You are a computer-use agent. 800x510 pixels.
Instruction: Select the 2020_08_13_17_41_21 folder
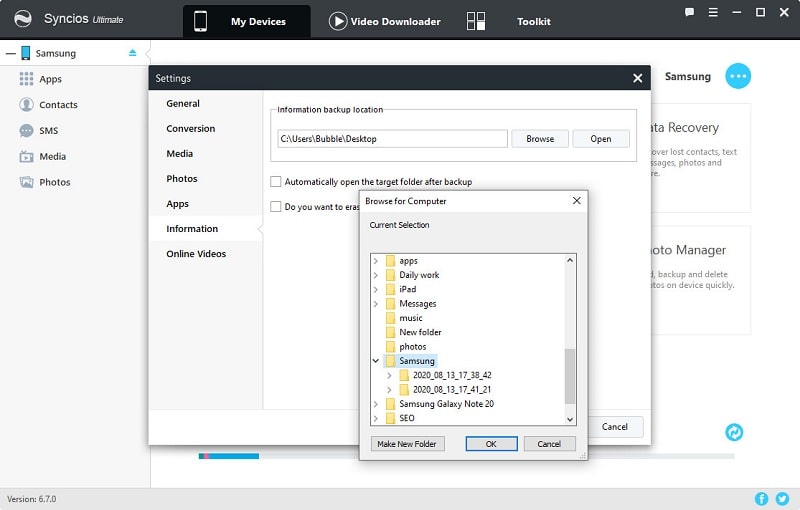tap(452, 389)
